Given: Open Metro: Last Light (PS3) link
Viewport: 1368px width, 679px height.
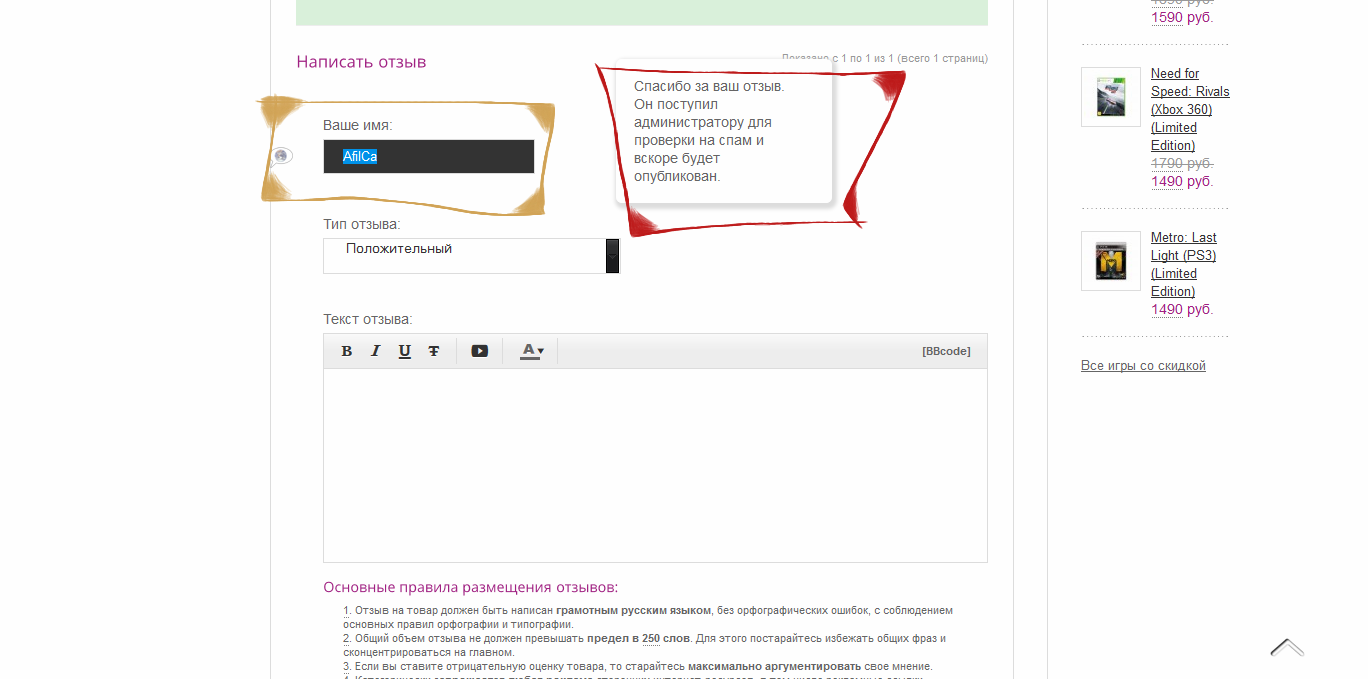Looking at the screenshot, I should tap(1184, 264).
